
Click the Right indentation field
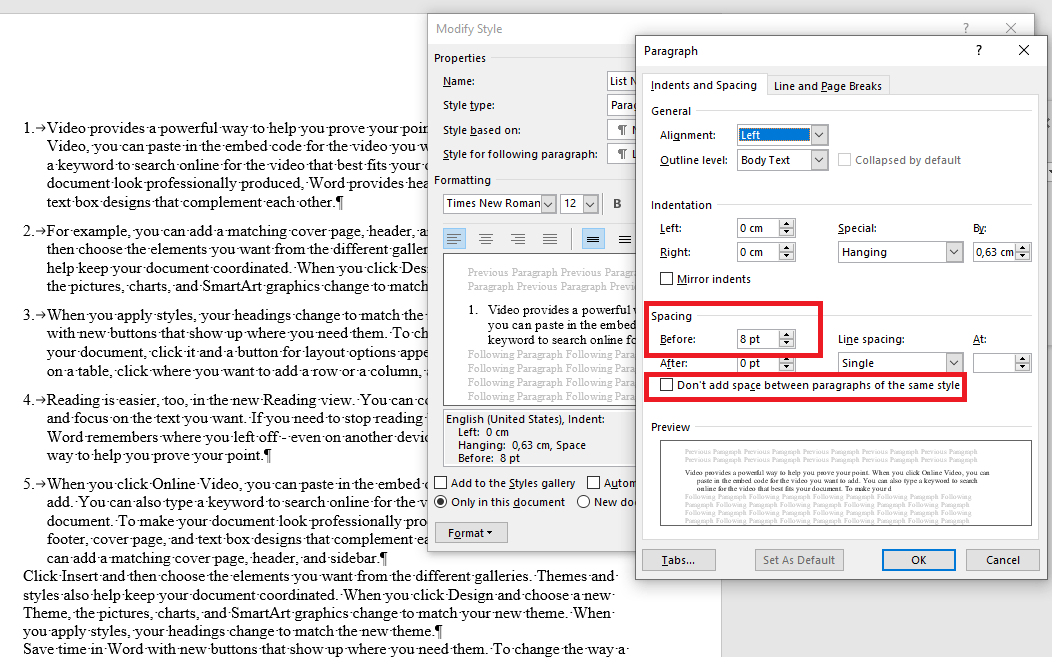pyautogui.click(x=758, y=252)
